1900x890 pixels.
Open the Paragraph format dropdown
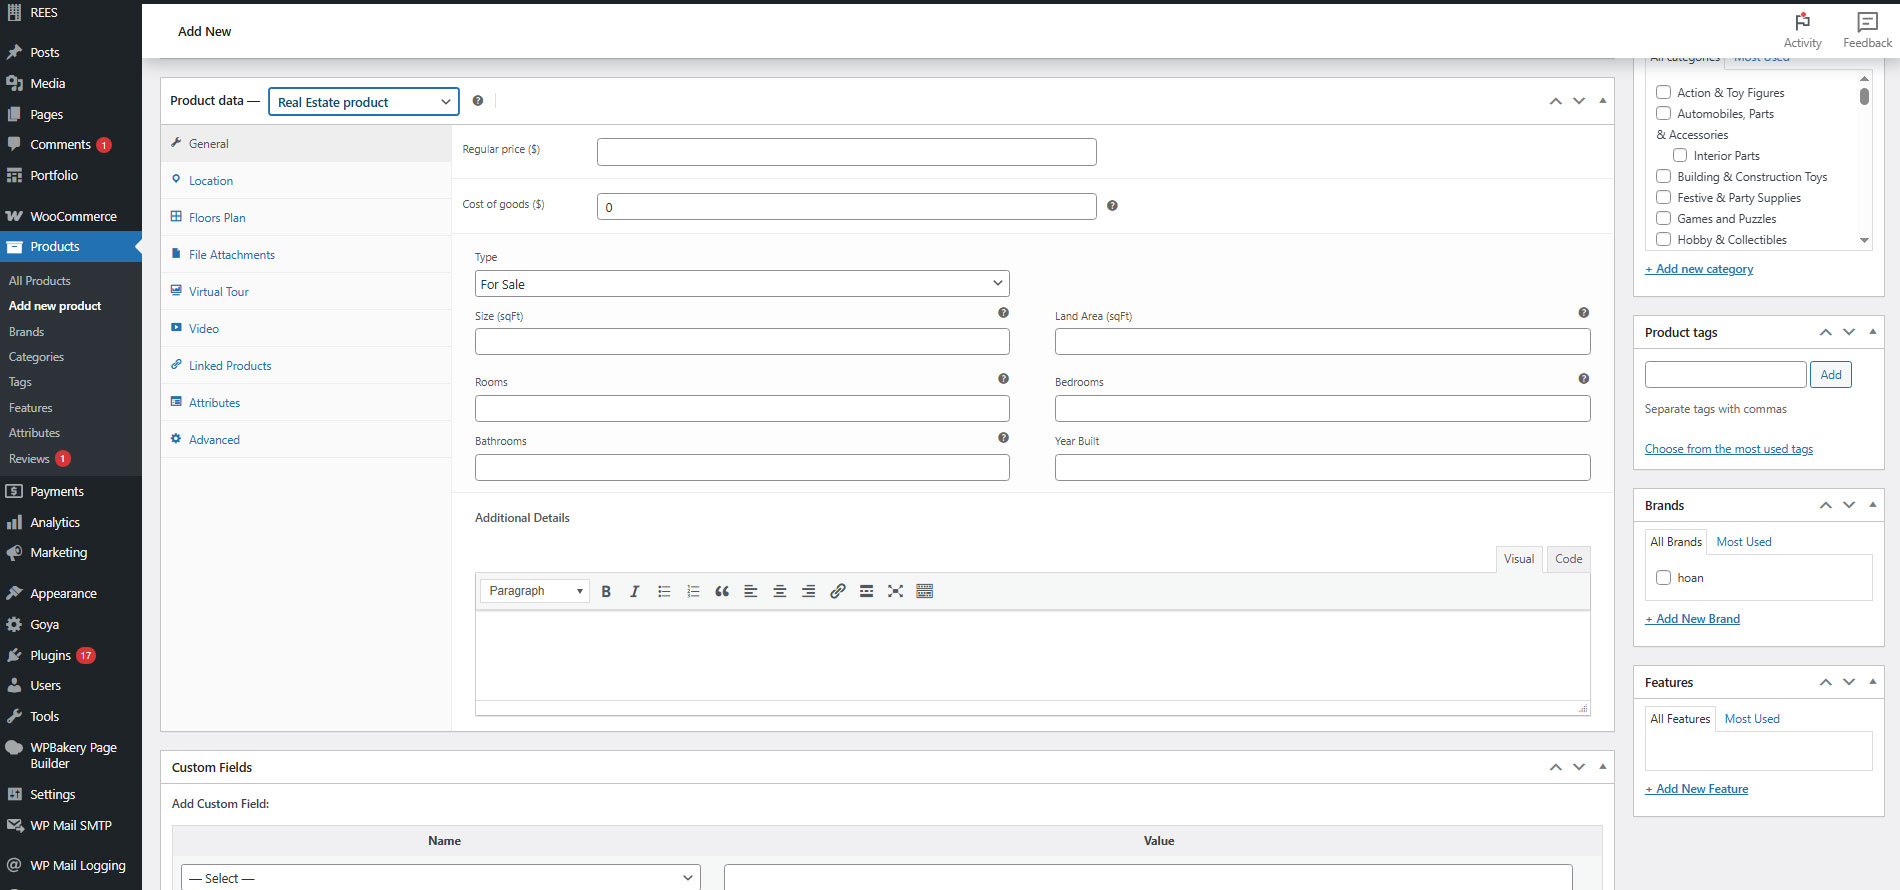click(535, 591)
